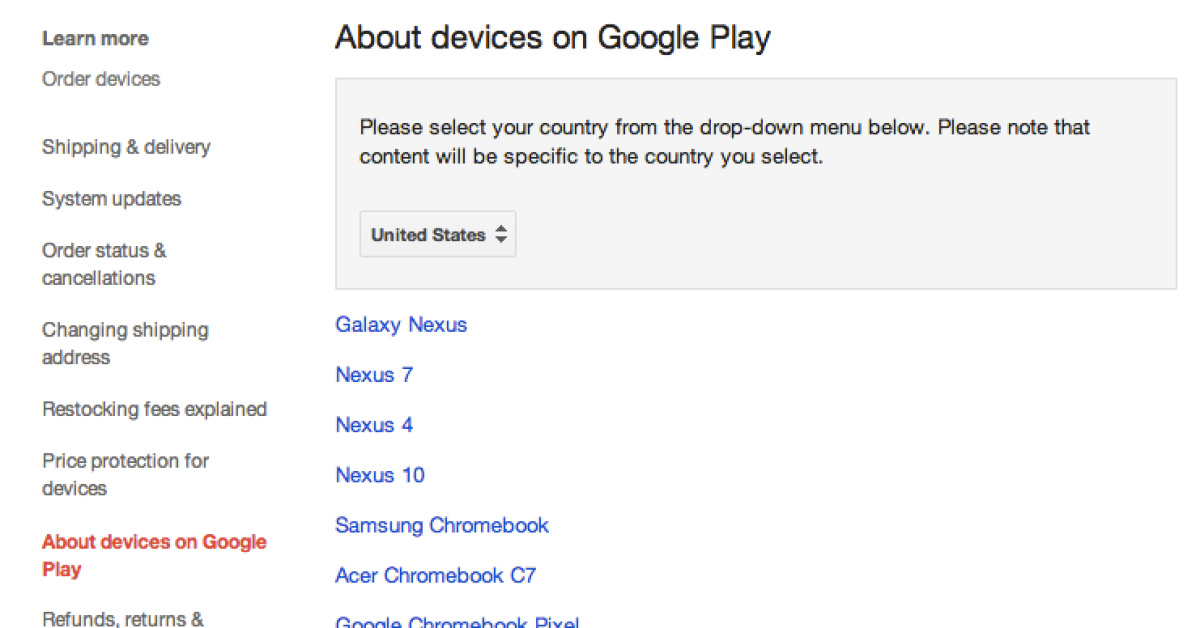1200x628 pixels.
Task: Click the Nexus 7 link
Action: [374, 375]
